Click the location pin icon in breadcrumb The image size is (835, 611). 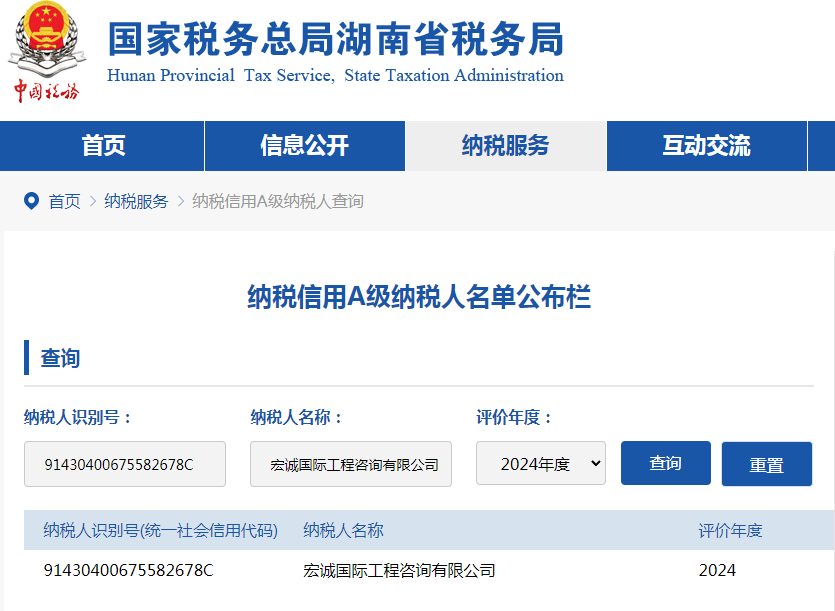click(31, 201)
